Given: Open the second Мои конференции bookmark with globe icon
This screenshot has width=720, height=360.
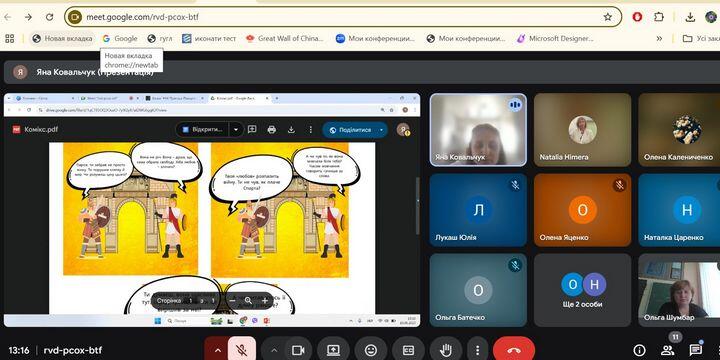Looking at the screenshot, I should 466,39.
